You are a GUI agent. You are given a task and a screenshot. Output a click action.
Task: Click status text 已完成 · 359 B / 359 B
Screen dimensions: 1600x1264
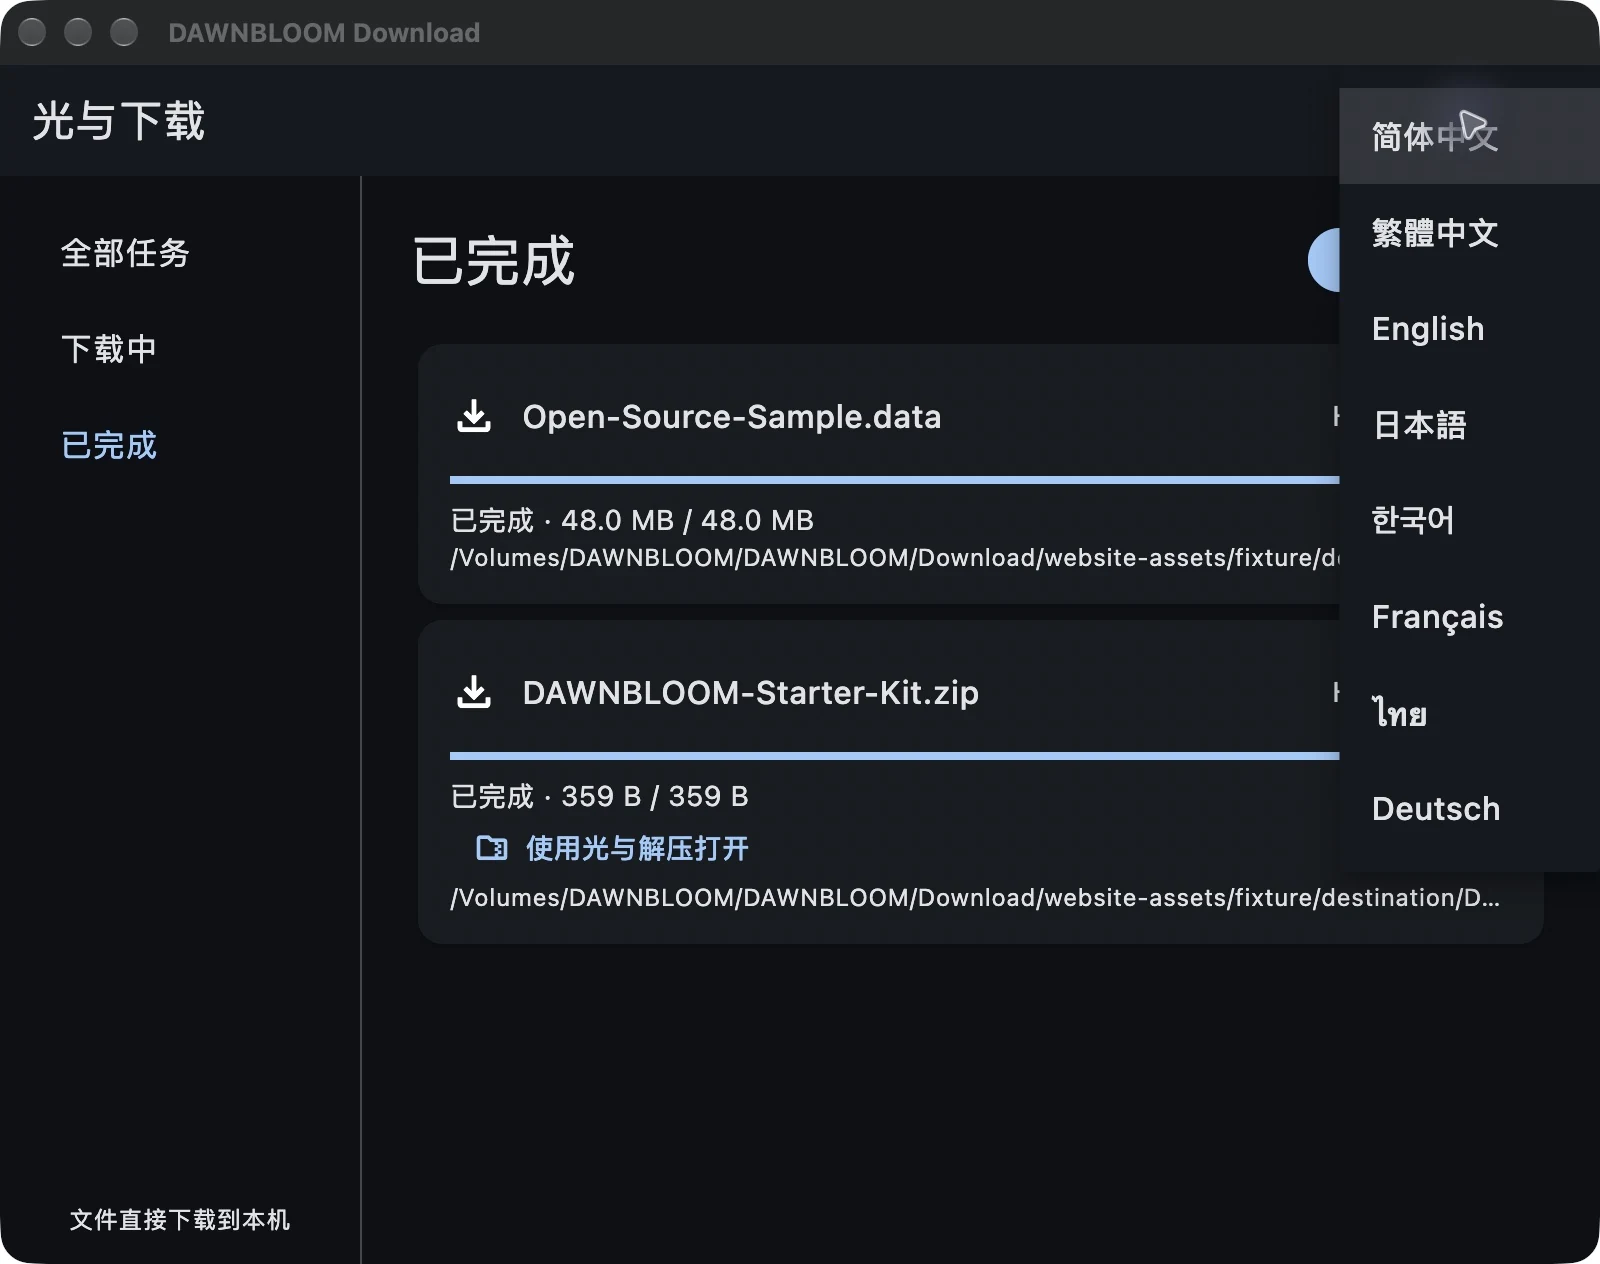click(599, 796)
